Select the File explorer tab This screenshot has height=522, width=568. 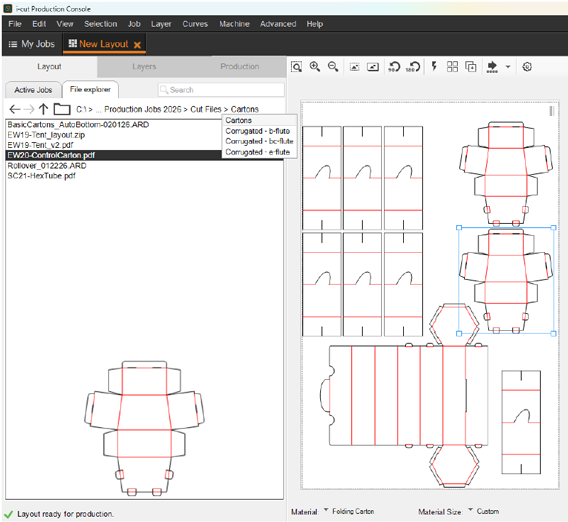[90, 89]
